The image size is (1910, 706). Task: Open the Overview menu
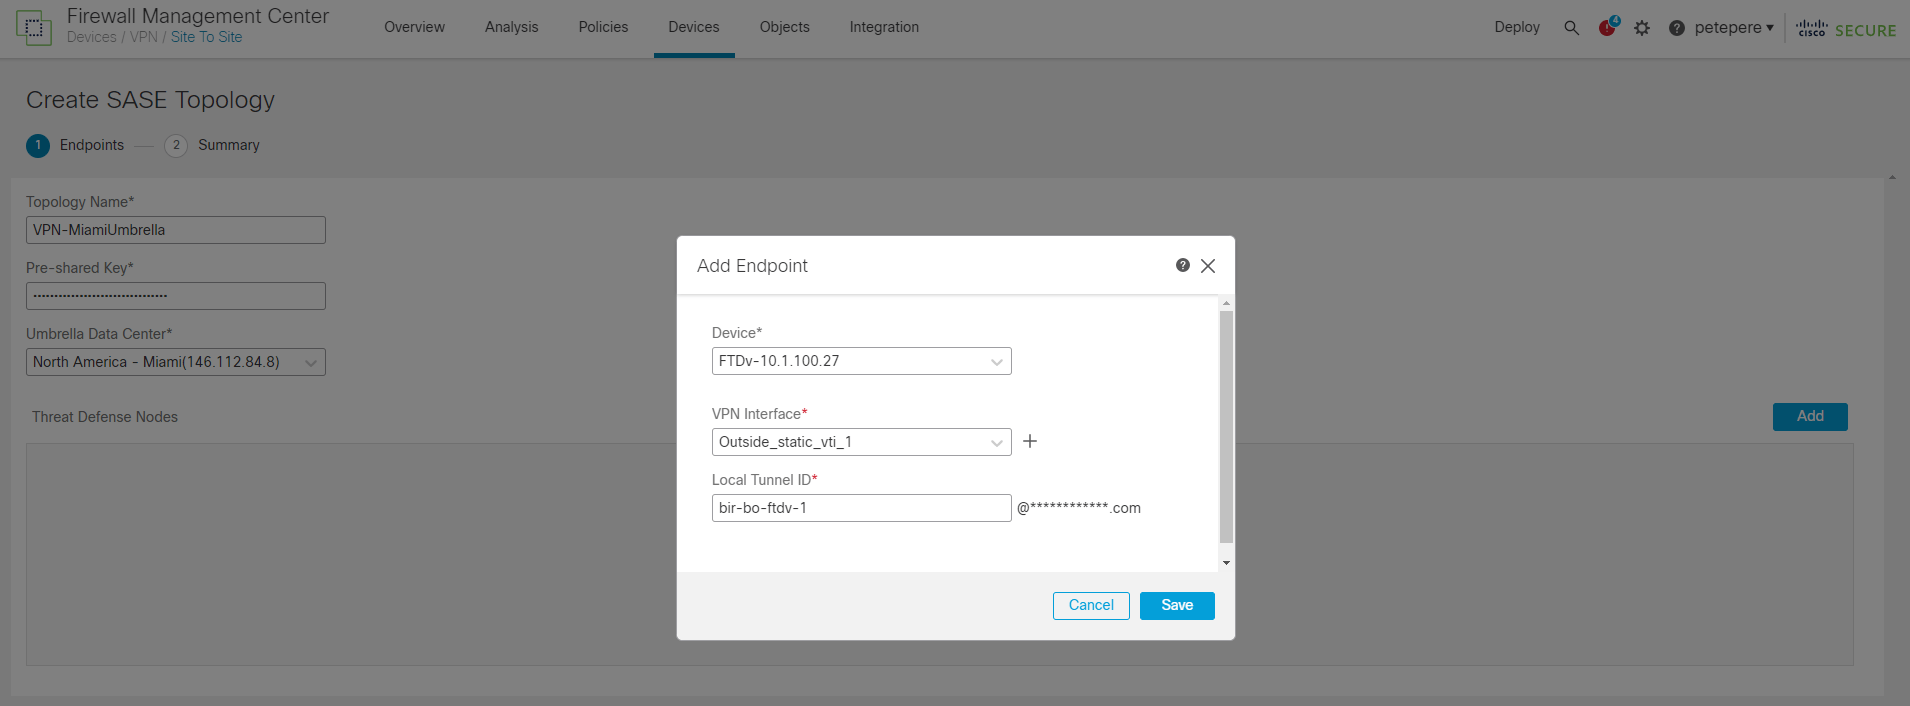pyautogui.click(x=414, y=27)
